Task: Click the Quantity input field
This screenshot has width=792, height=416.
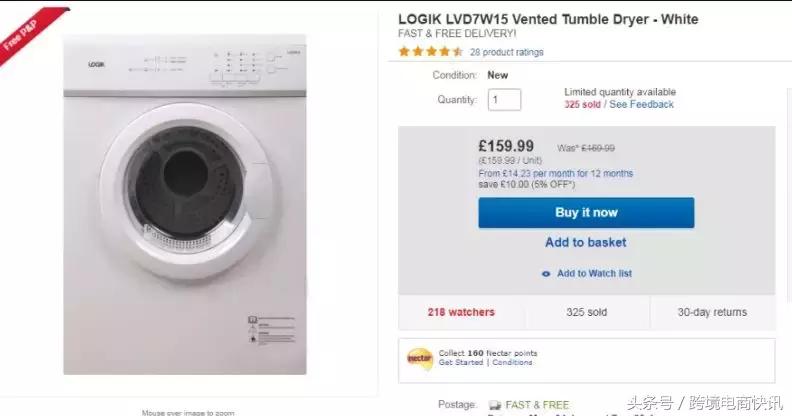Action: 504,99
